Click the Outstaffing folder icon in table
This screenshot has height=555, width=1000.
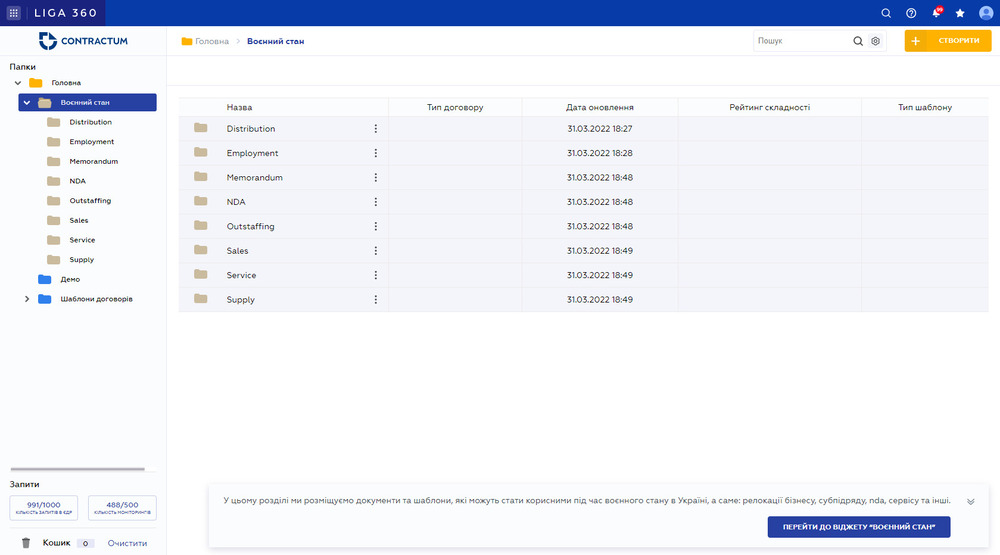201,225
